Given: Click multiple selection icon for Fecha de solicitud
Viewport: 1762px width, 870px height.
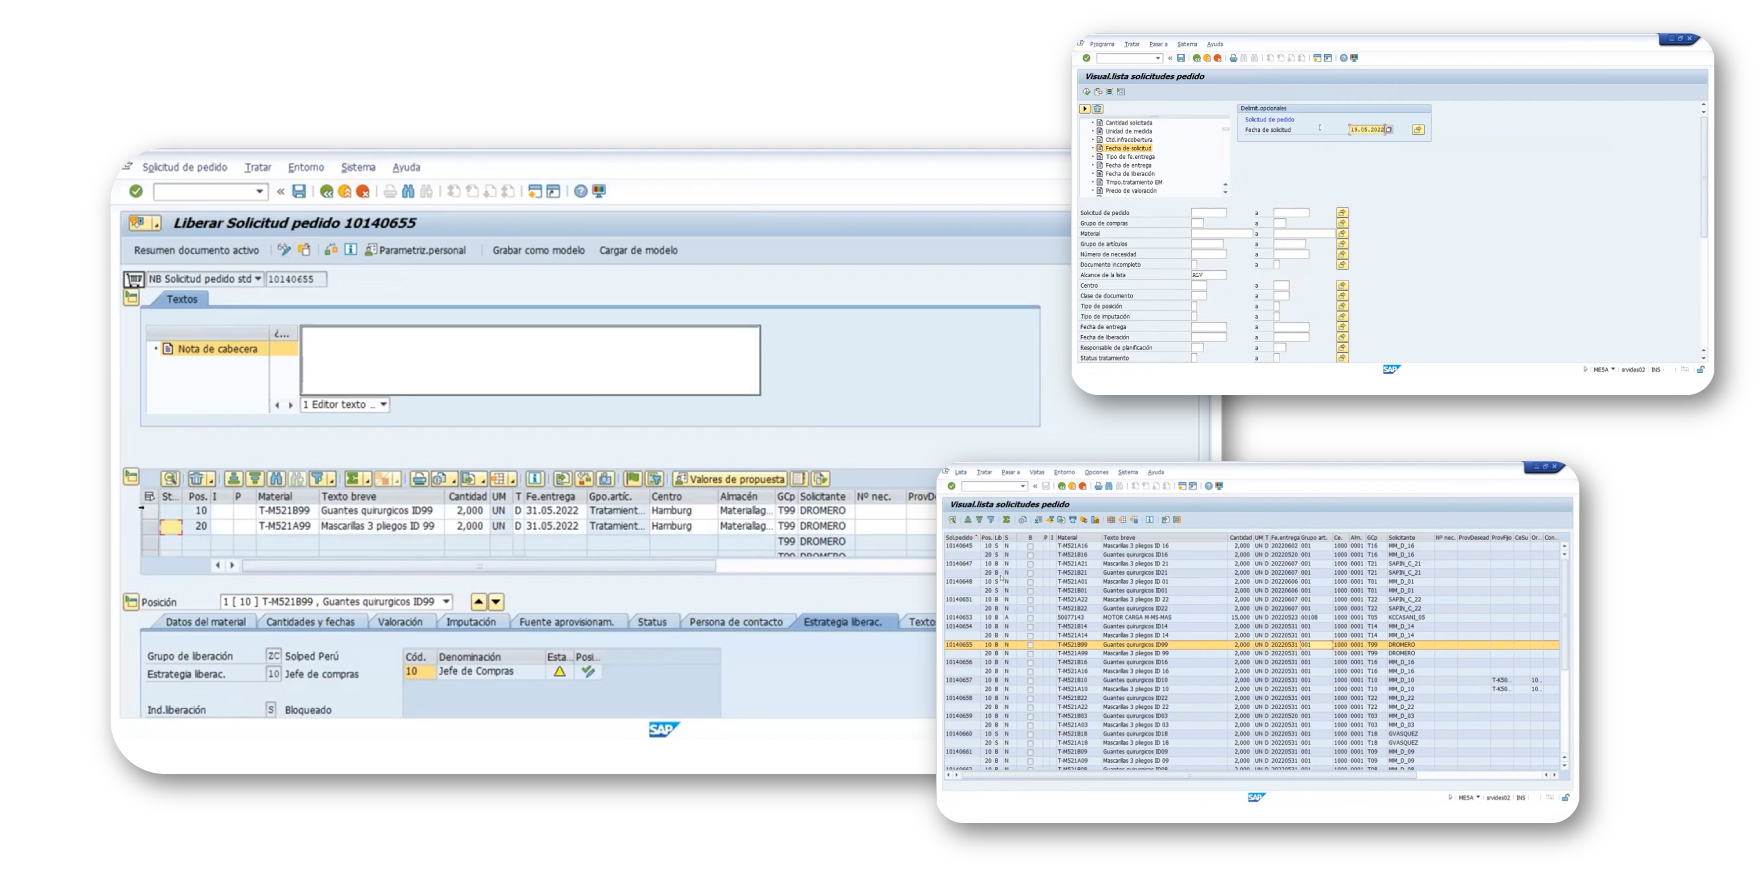Looking at the screenshot, I should (1418, 130).
